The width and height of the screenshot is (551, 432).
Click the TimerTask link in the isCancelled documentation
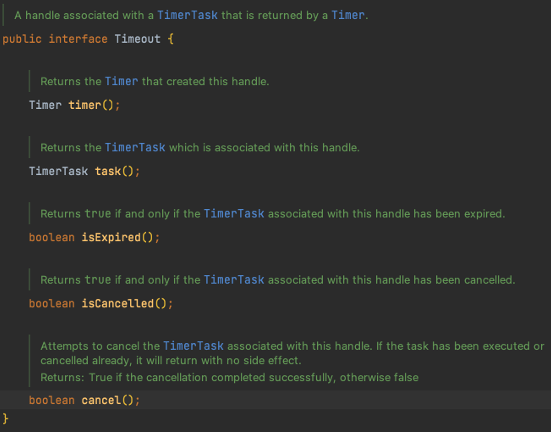tap(234, 279)
